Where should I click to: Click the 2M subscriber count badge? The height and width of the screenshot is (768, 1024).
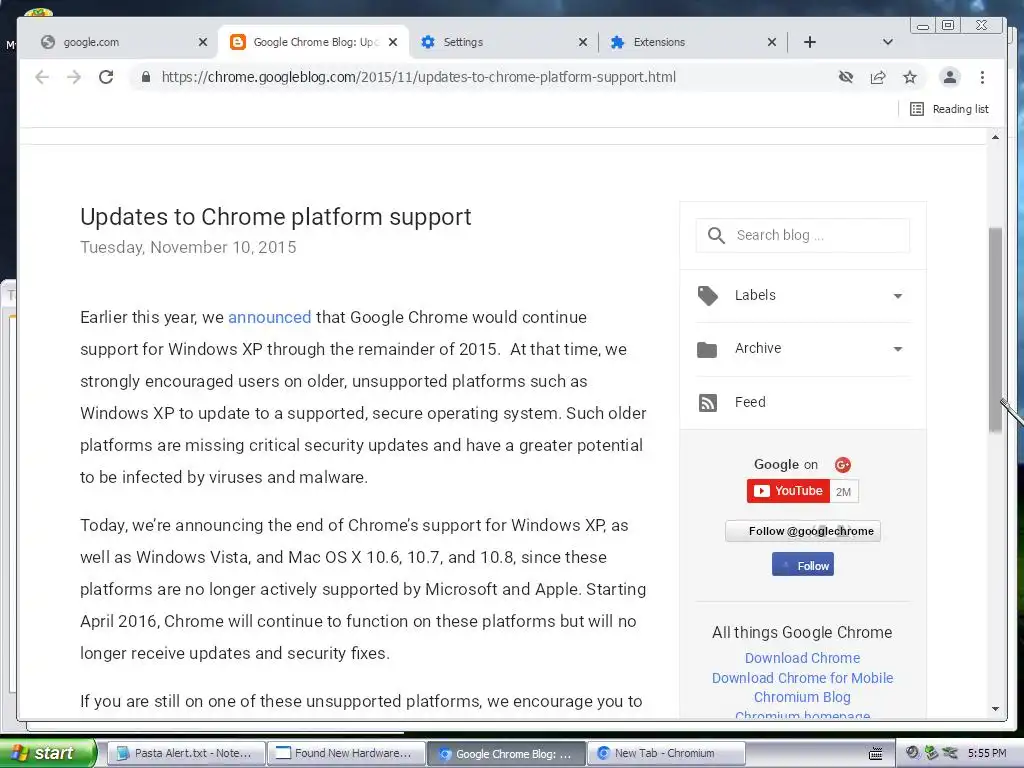pos(844,492)
